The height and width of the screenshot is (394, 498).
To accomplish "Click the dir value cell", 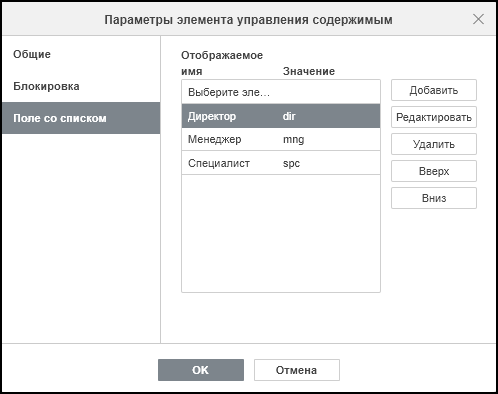I will (289, 116).
